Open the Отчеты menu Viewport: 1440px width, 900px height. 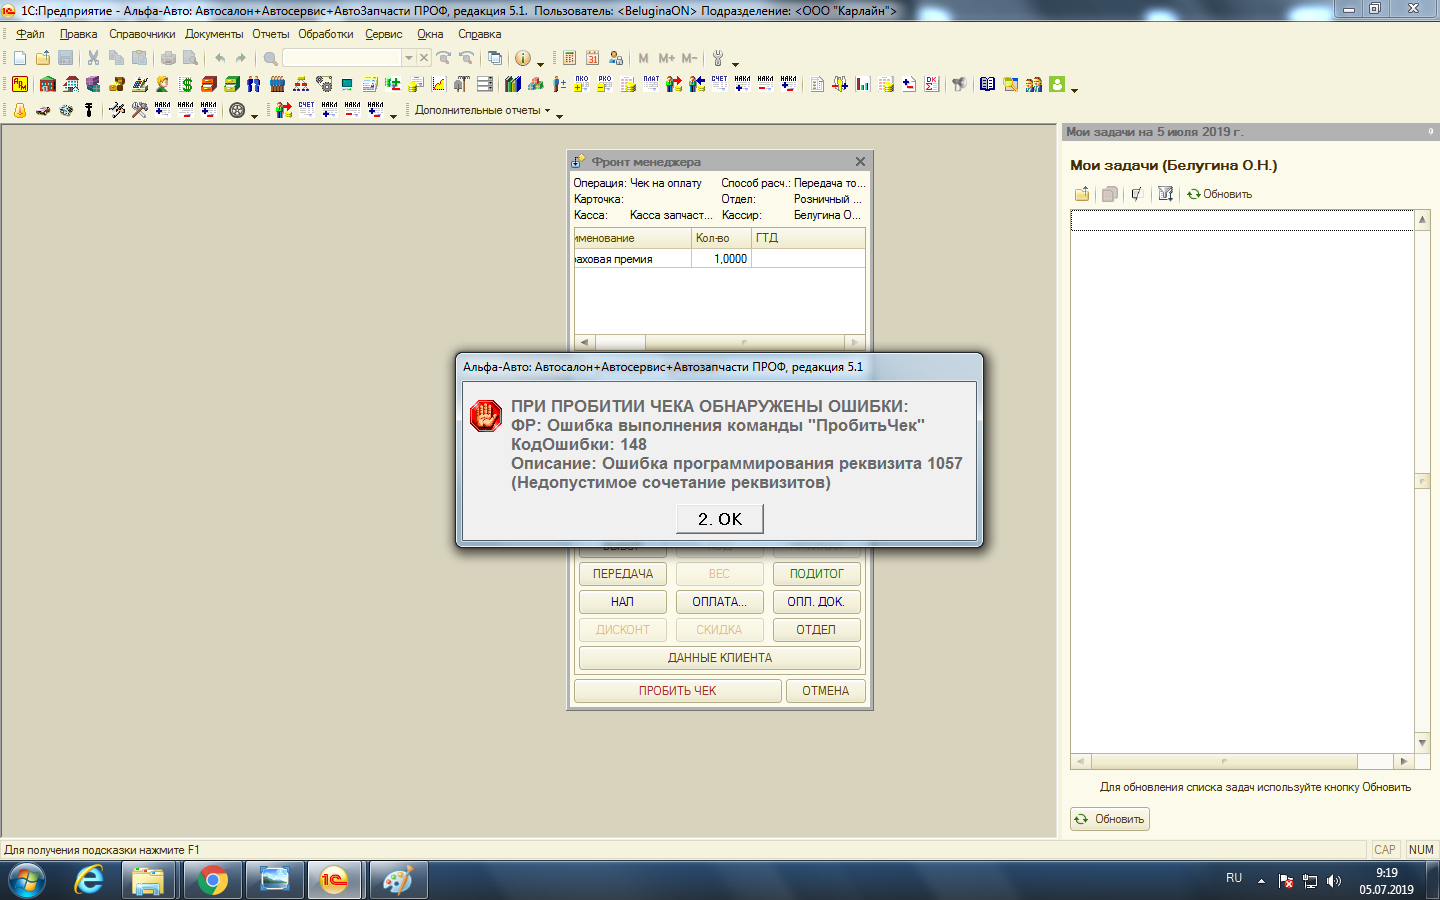[270, 34]
